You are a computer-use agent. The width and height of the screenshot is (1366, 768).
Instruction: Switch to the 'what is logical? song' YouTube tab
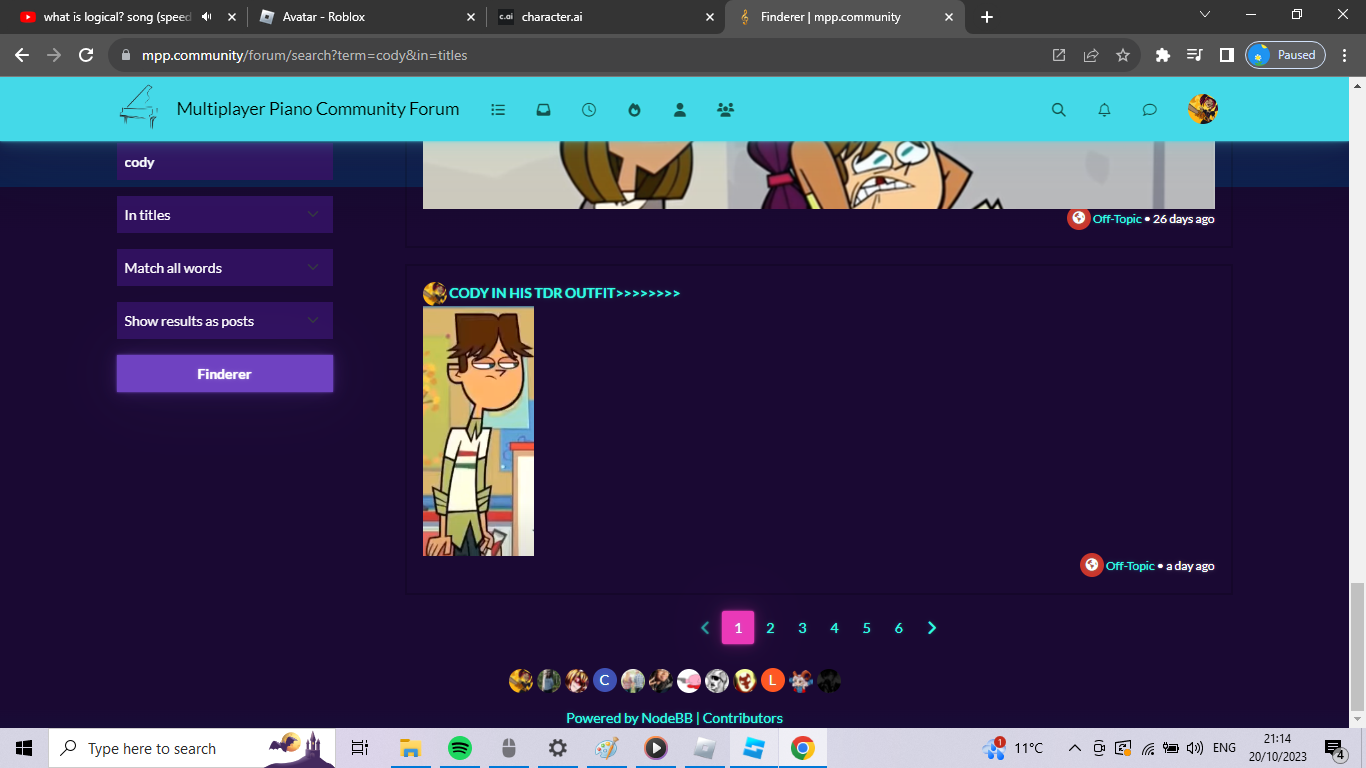[125, 17]
